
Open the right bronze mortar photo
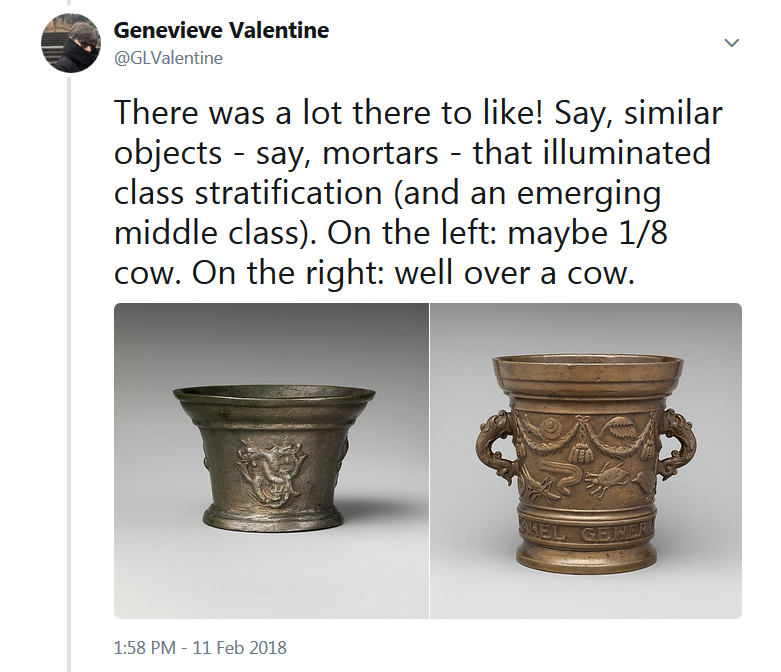pos(586,461)
